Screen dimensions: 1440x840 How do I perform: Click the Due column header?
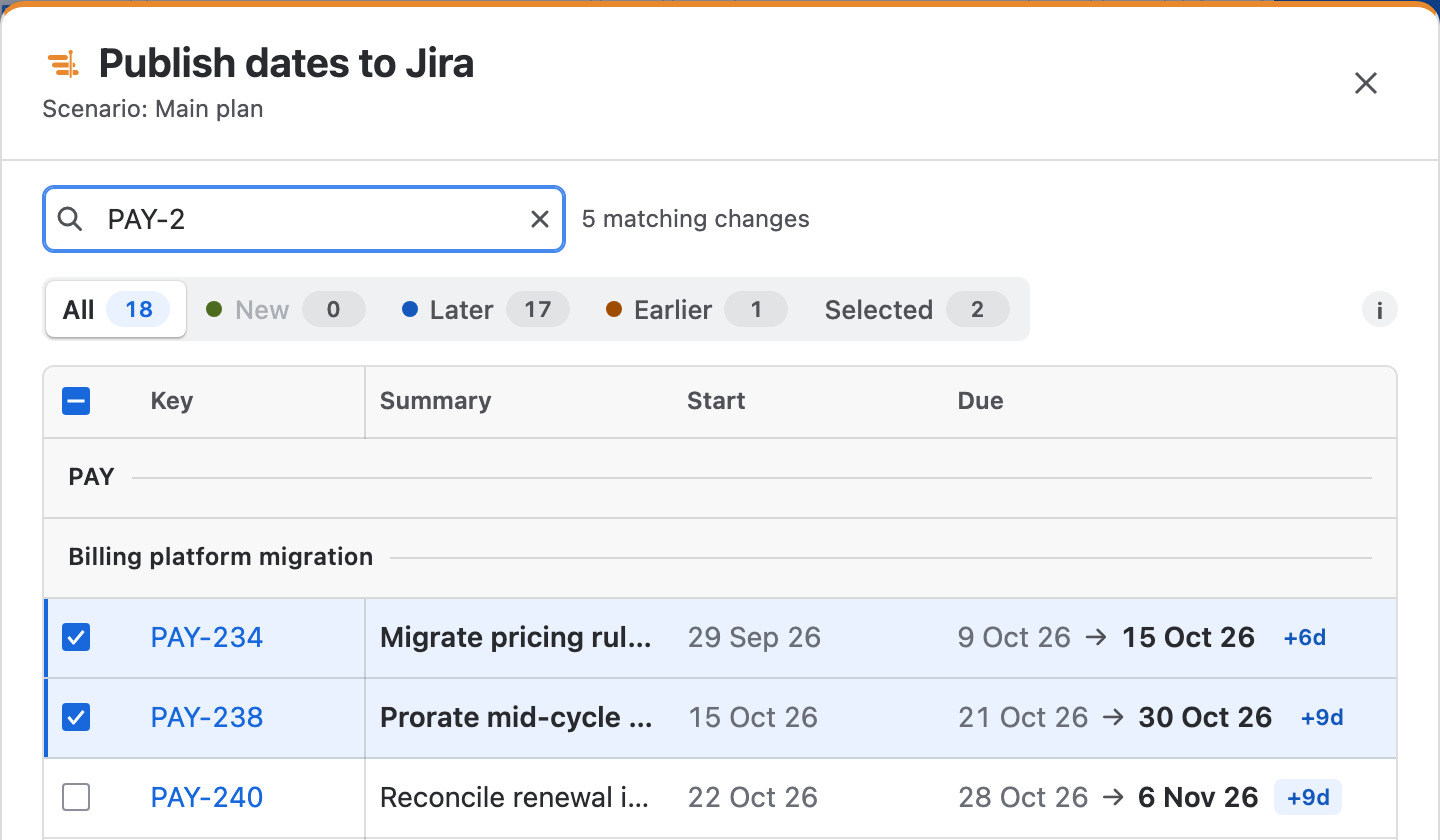coord(980,401)
